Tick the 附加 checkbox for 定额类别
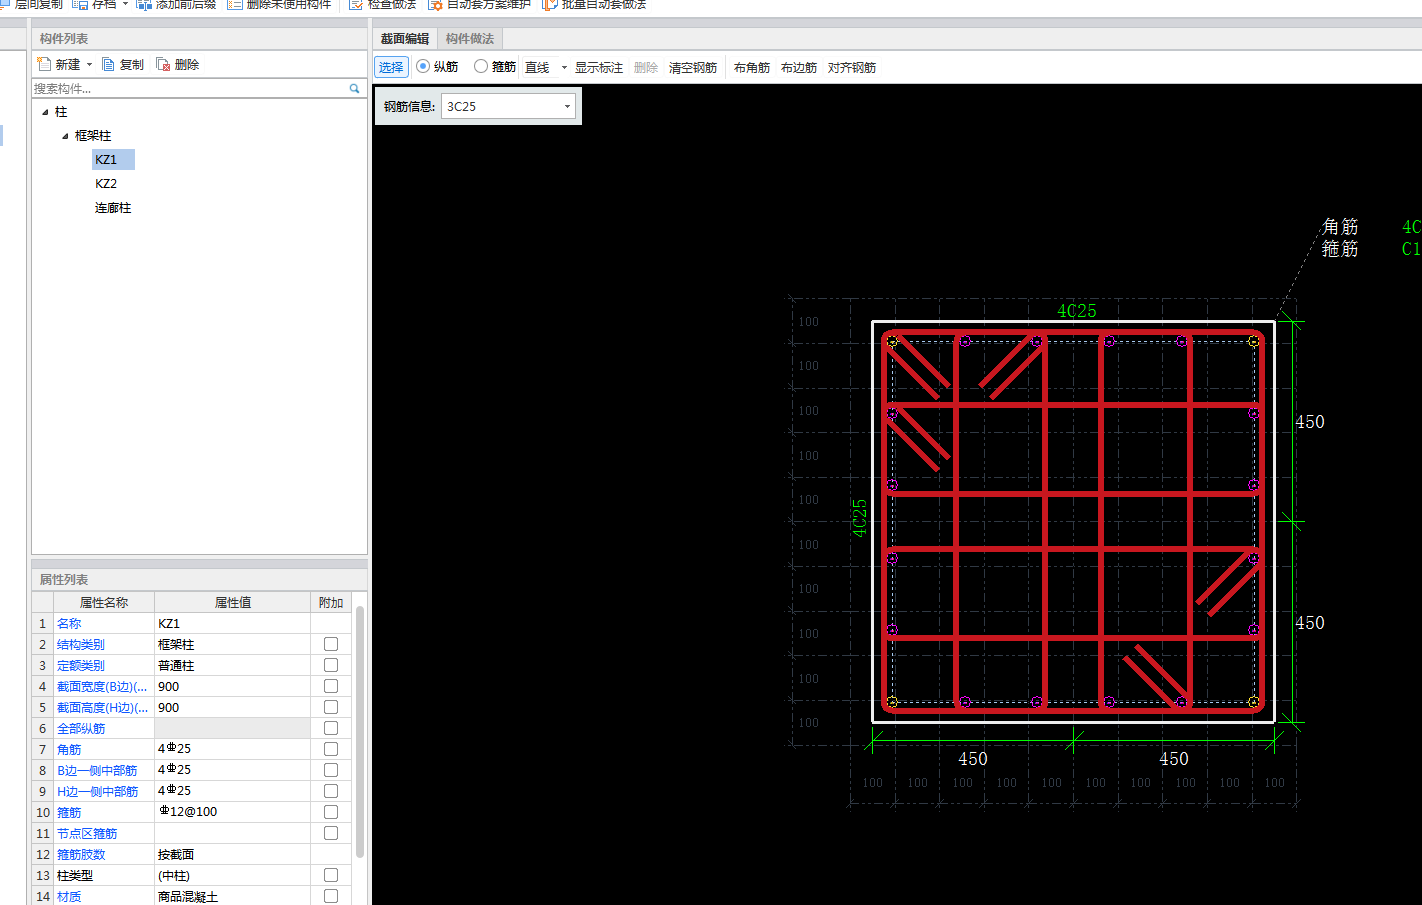Image resolution: width=1422 pixels, height=905 pixels. point(331,665)
